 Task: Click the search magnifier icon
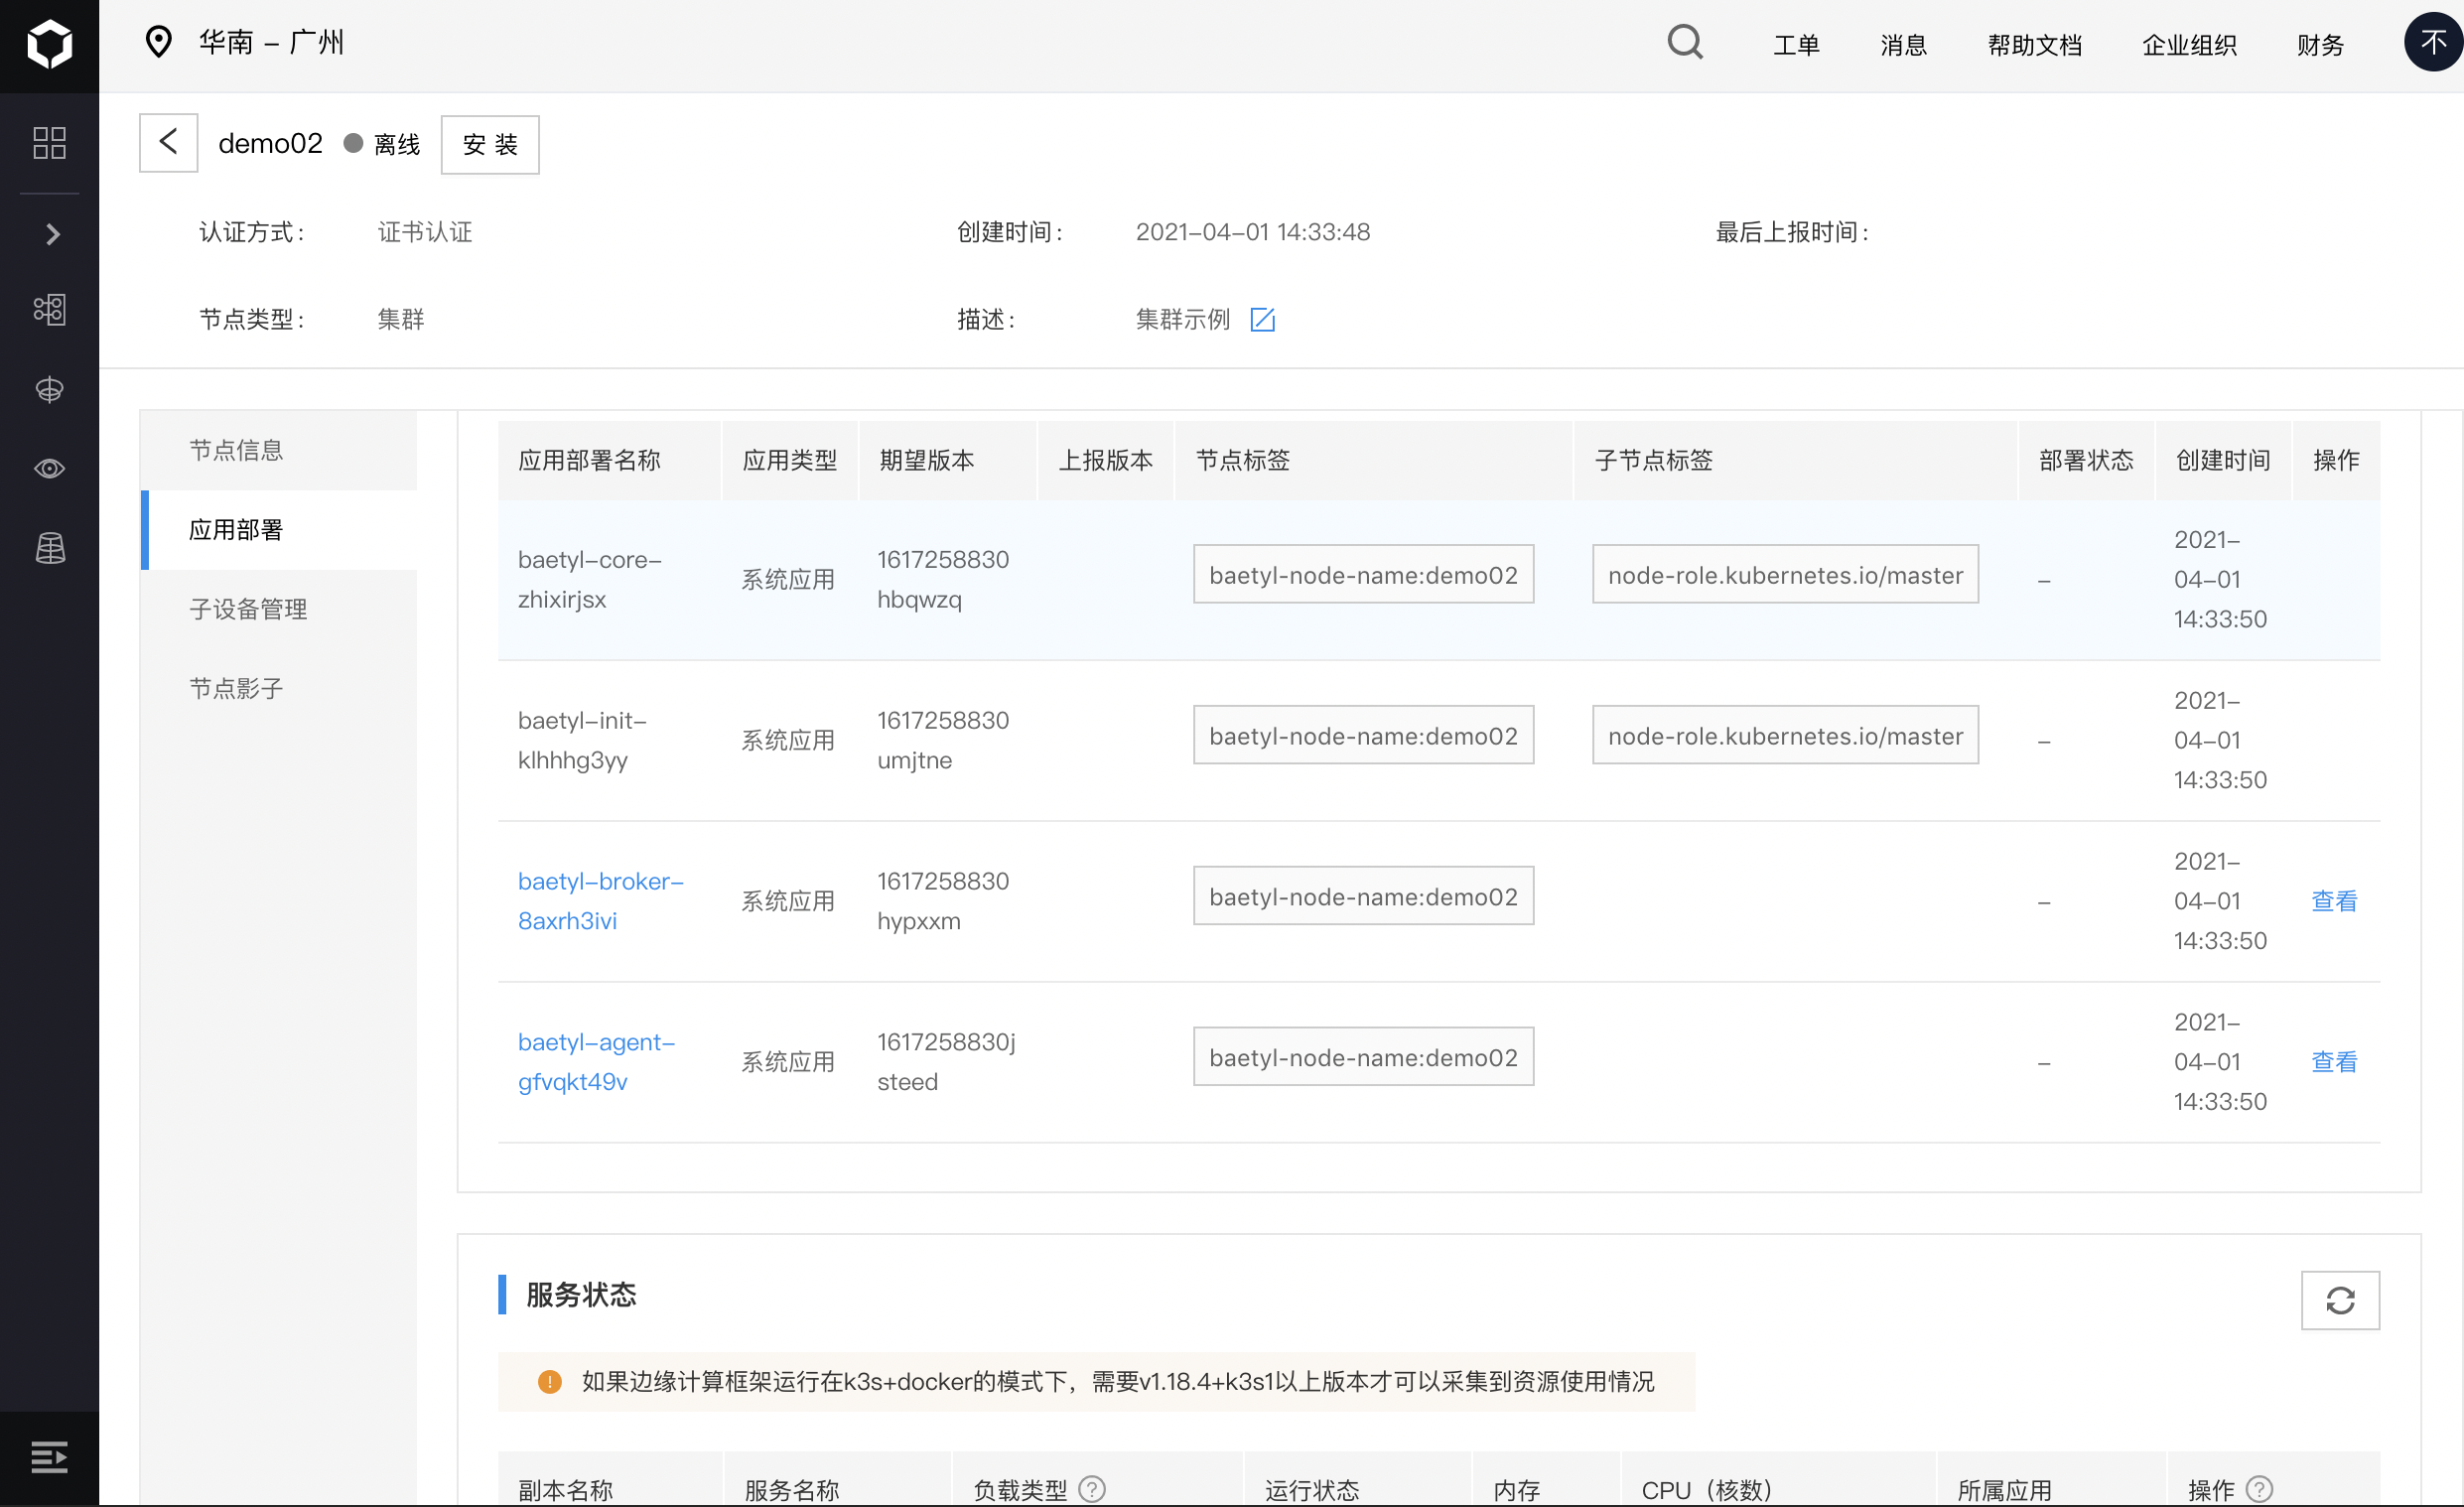(1685, 42)
